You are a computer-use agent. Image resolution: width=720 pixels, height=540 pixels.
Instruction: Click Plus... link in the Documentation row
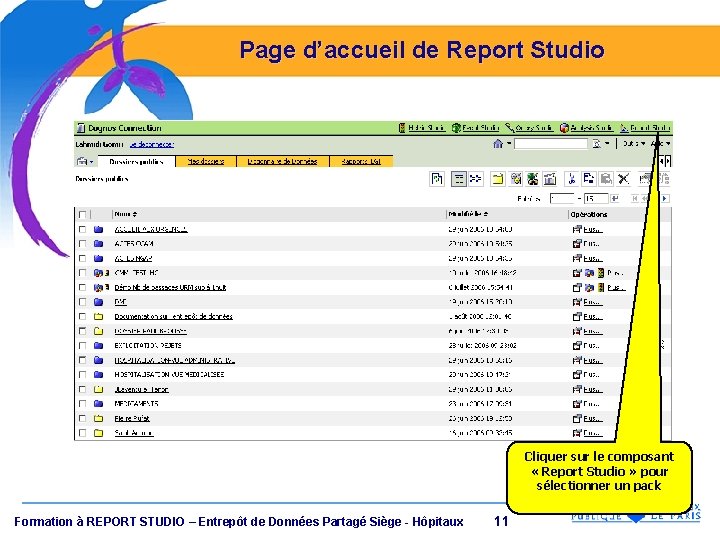[593, 316]
